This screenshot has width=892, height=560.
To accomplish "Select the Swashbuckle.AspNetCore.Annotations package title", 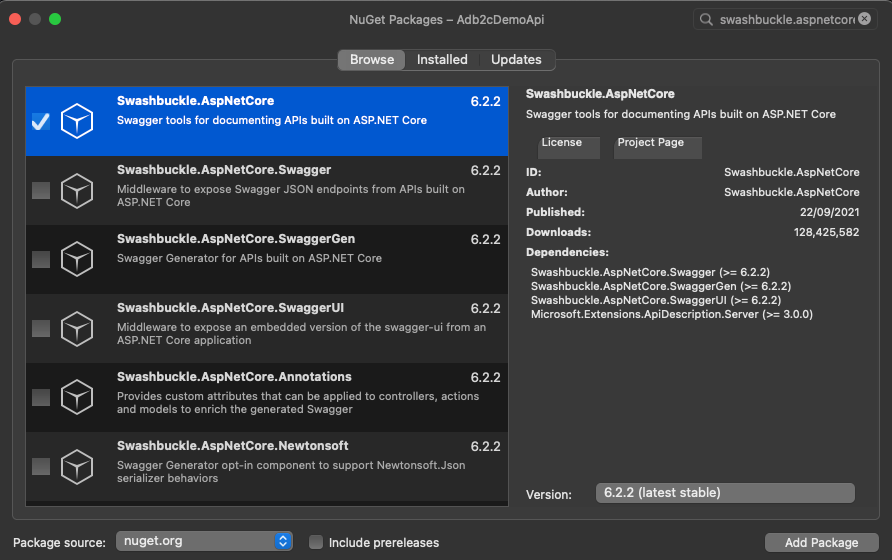I will coord(234,377).
